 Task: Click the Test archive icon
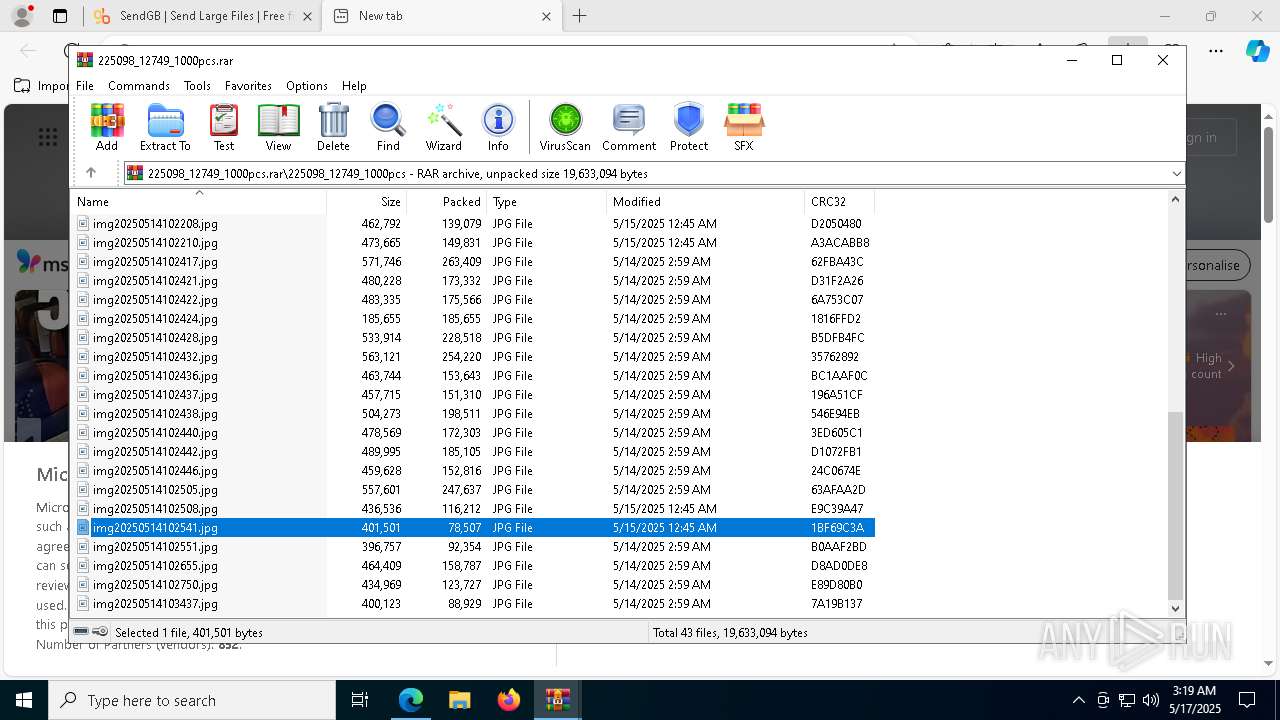pyautogui.click(x=224, y=127)
